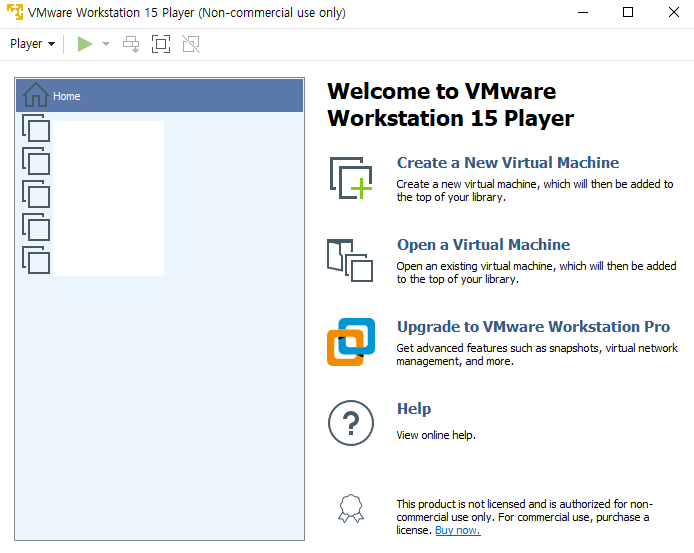
Task: Click the new virtual machine plus icon
Action: [351, 178]
